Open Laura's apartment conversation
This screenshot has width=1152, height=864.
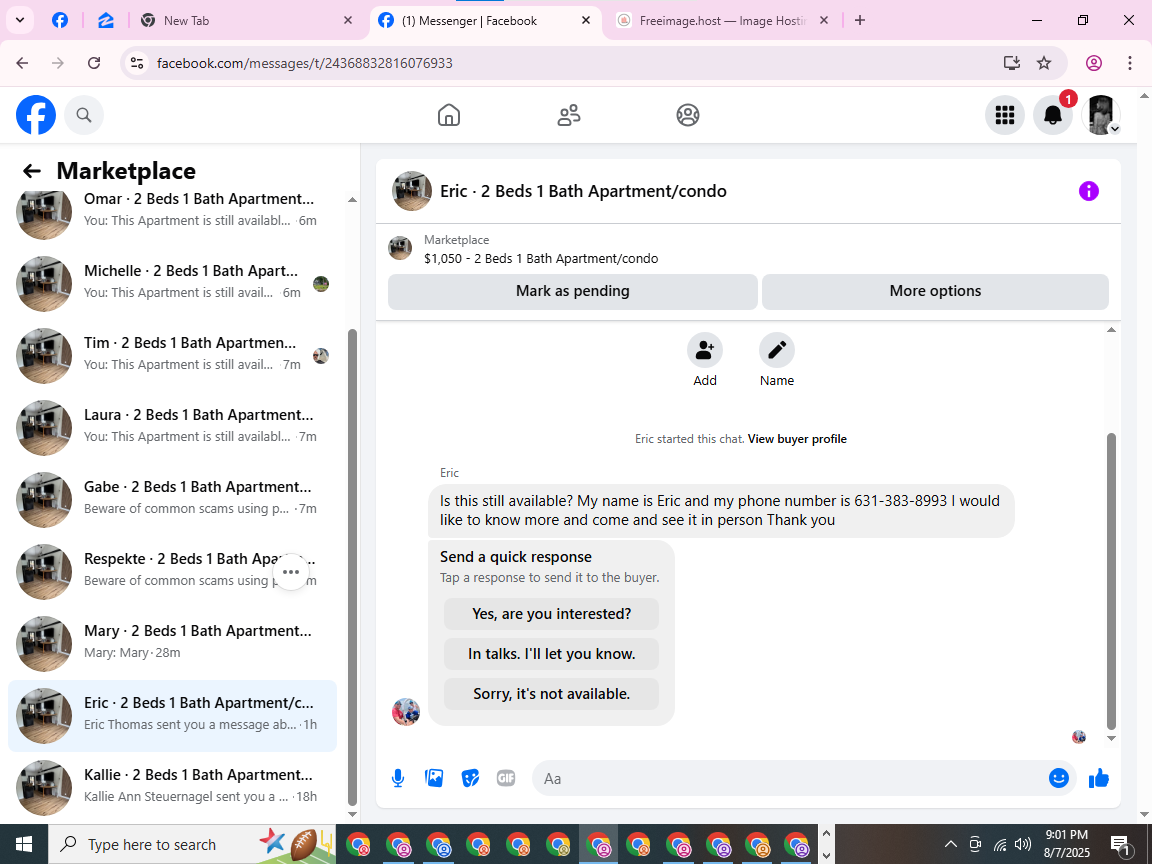(172, 428)
